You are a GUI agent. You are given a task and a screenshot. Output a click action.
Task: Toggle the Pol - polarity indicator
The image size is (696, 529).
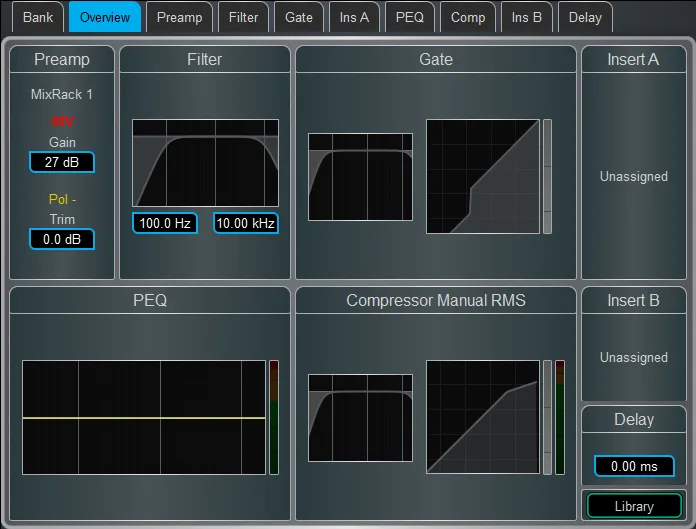(x=62, y=199)
